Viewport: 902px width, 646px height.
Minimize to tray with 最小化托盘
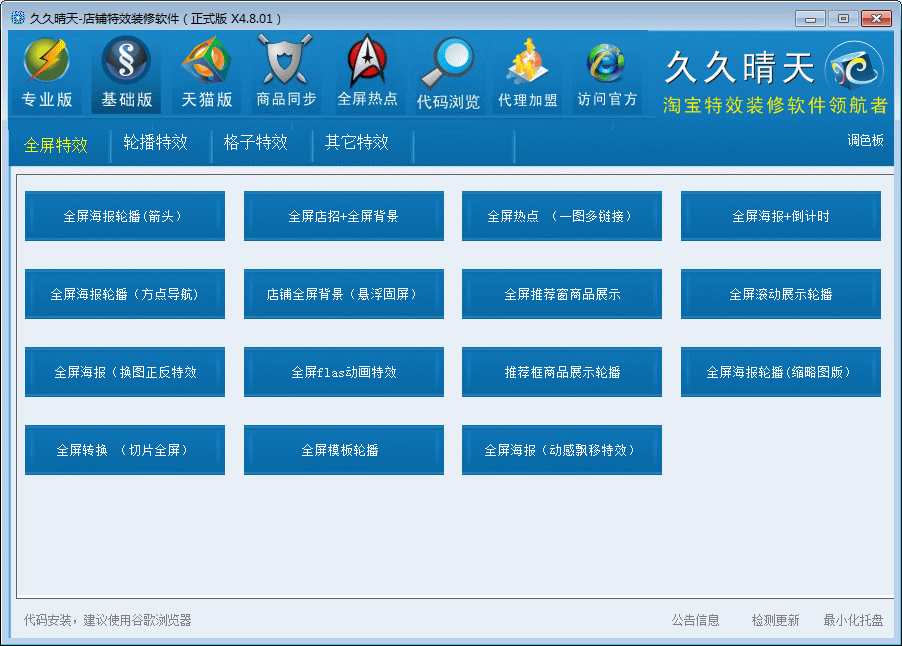point(853,620)
